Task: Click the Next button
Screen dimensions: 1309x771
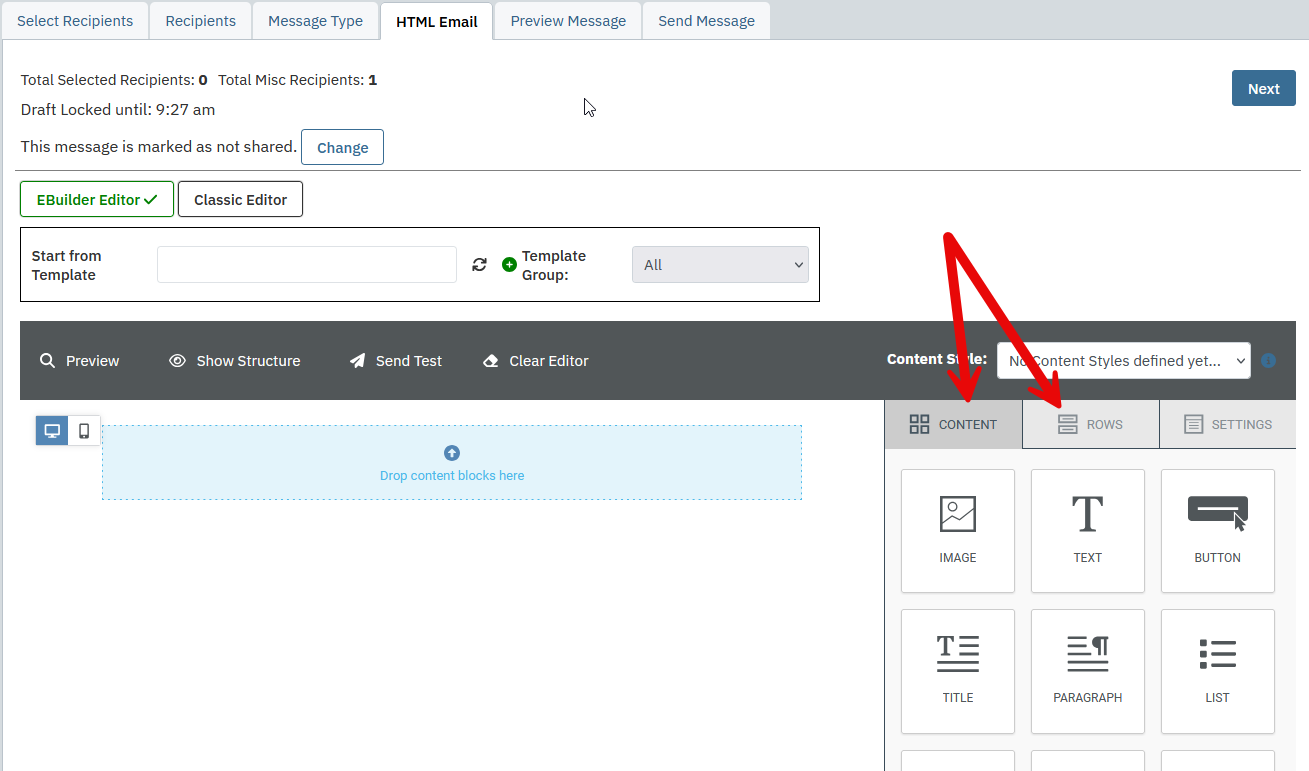Action: coord(1263,88)
